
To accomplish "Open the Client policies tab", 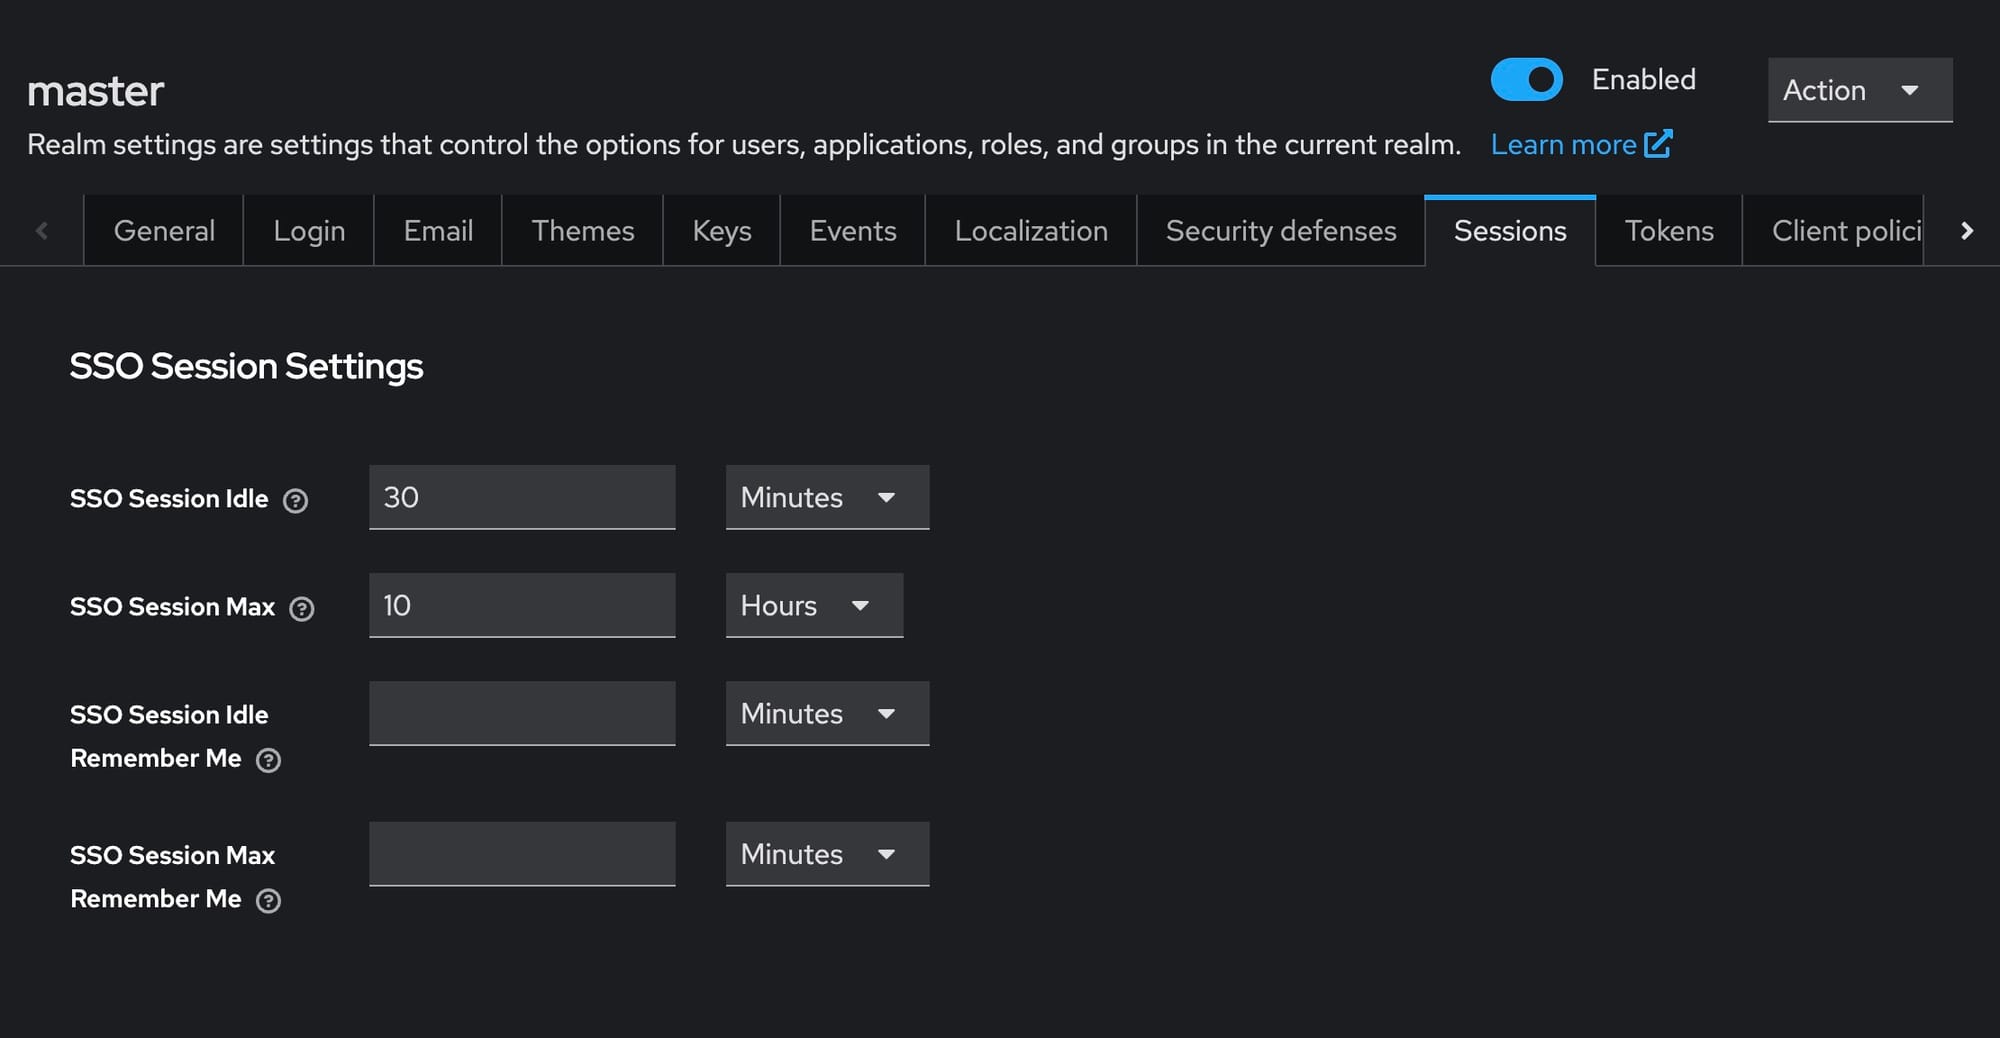I will (1834, 231).
